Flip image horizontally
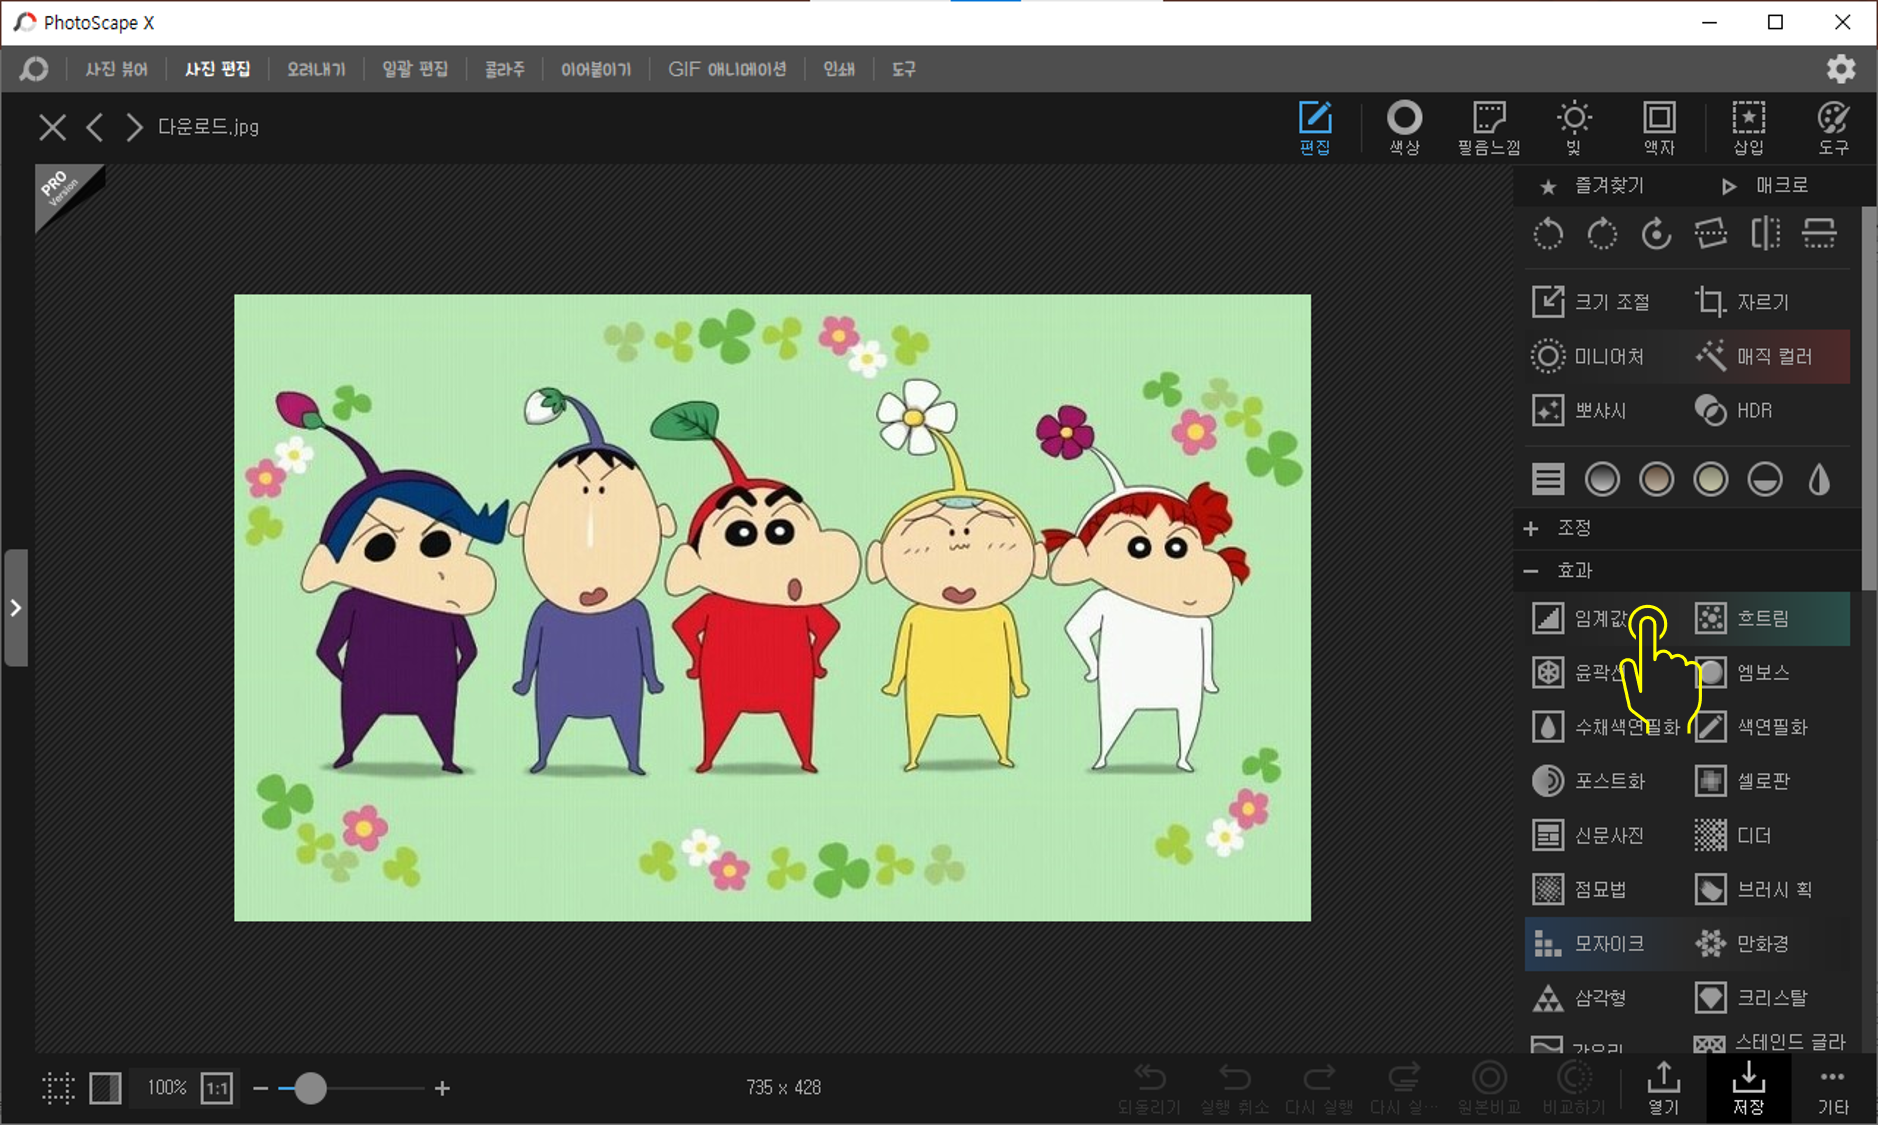Screen dimensions: 1878x1125 [1765, 234]
